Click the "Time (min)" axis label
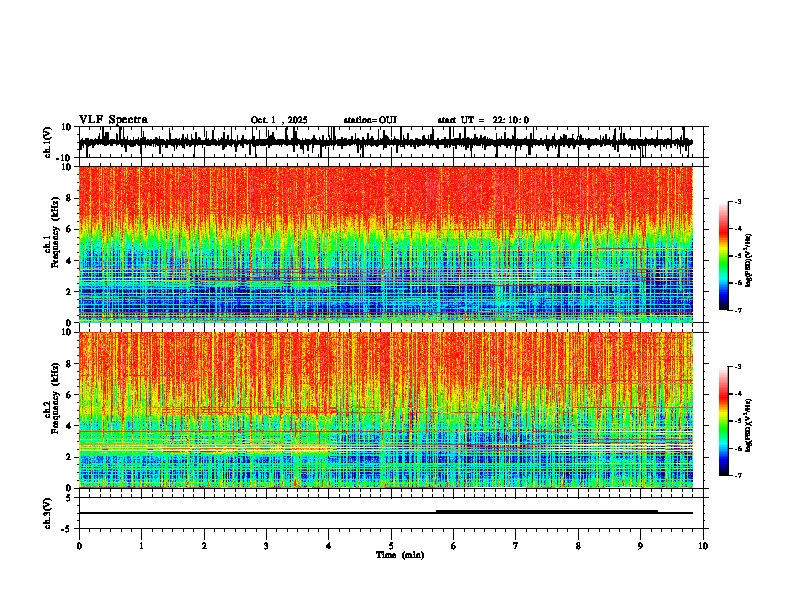Screen dimensions: 792x612 [400, 555]
